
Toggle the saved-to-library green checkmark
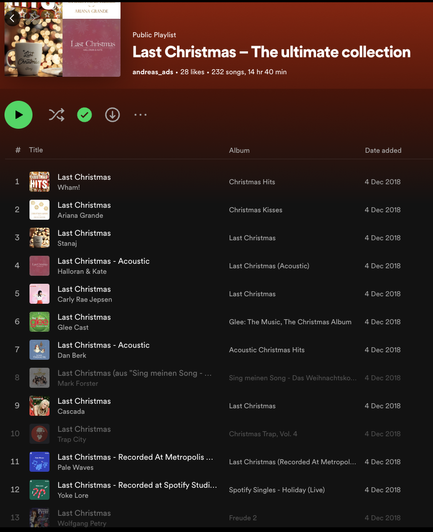pyautogui.click(x=84, y=115)
